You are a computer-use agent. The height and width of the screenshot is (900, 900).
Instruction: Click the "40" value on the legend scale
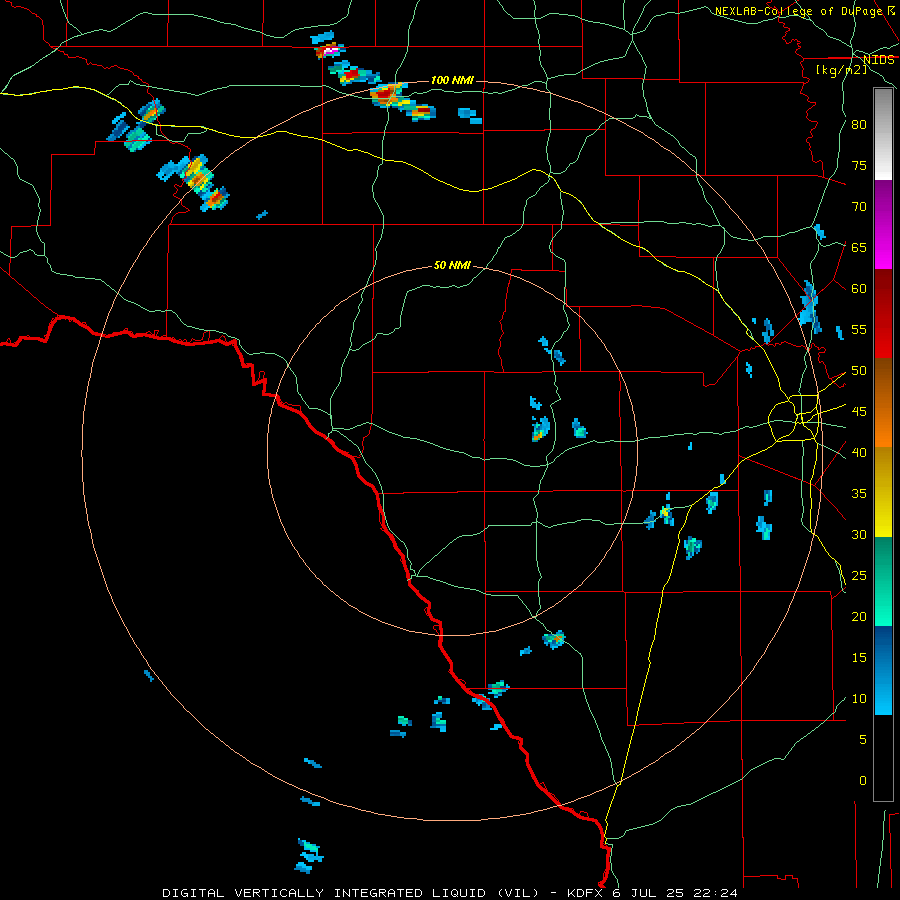[x=859, y=453]
